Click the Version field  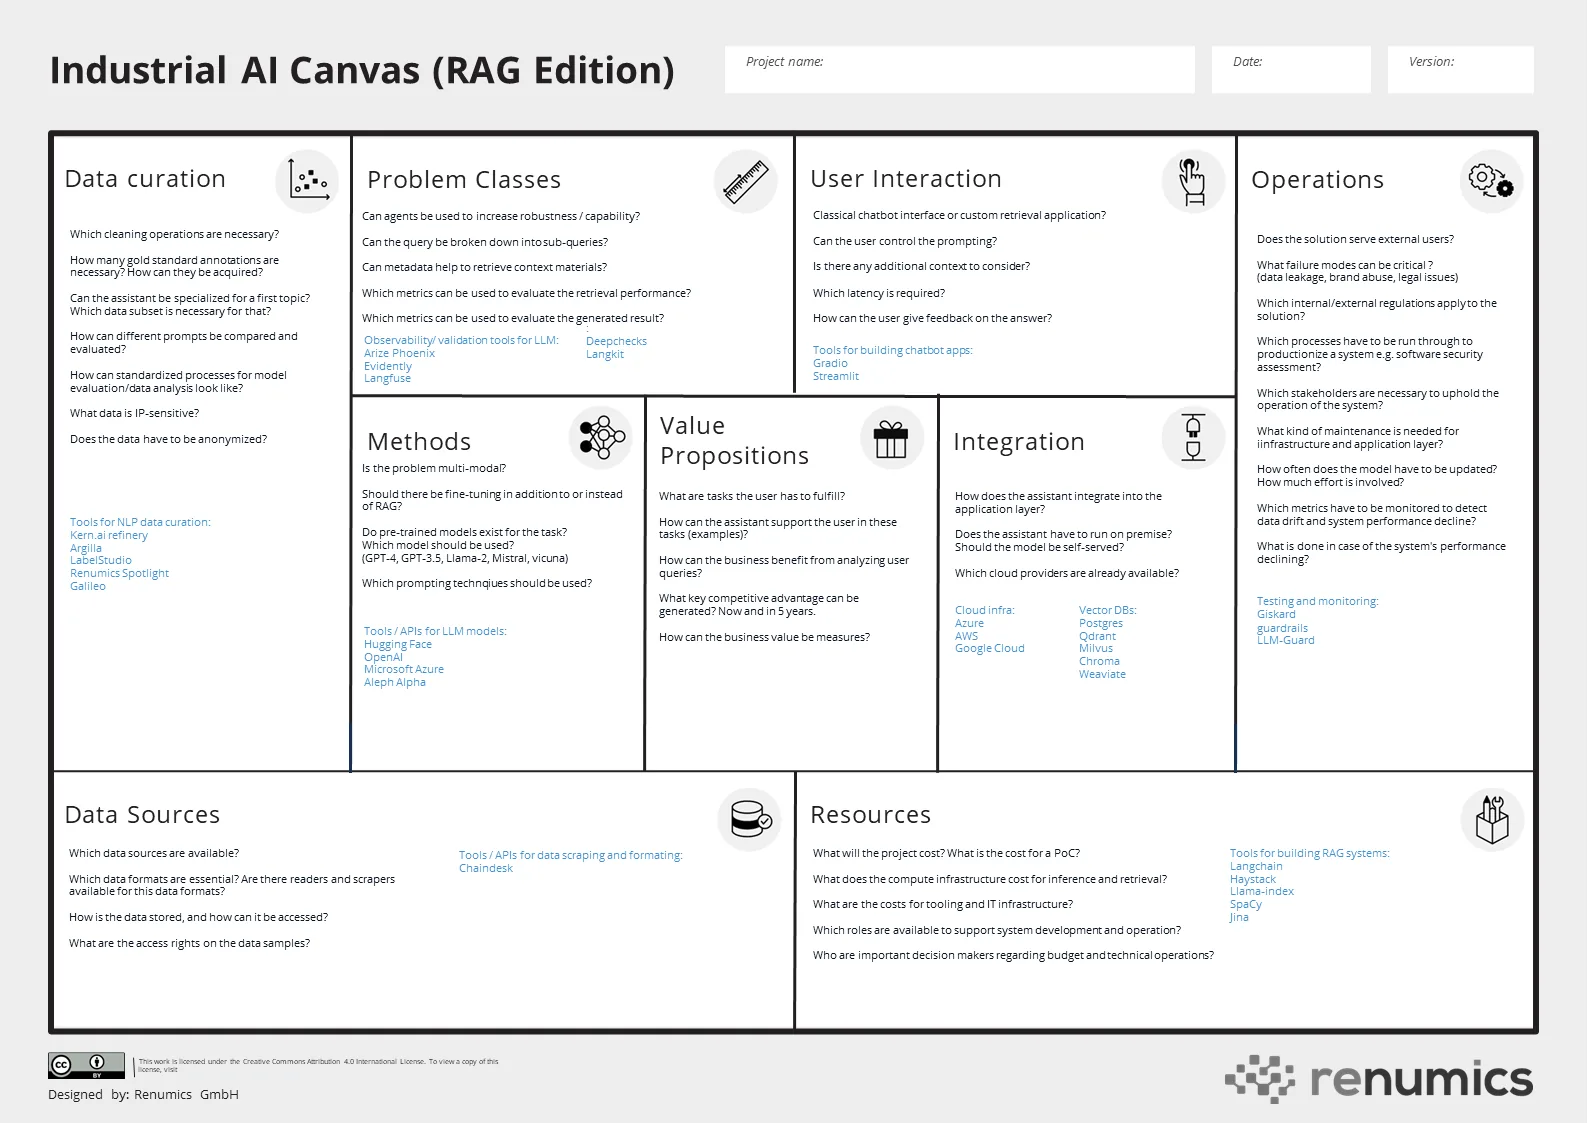tap(1461, 70)
